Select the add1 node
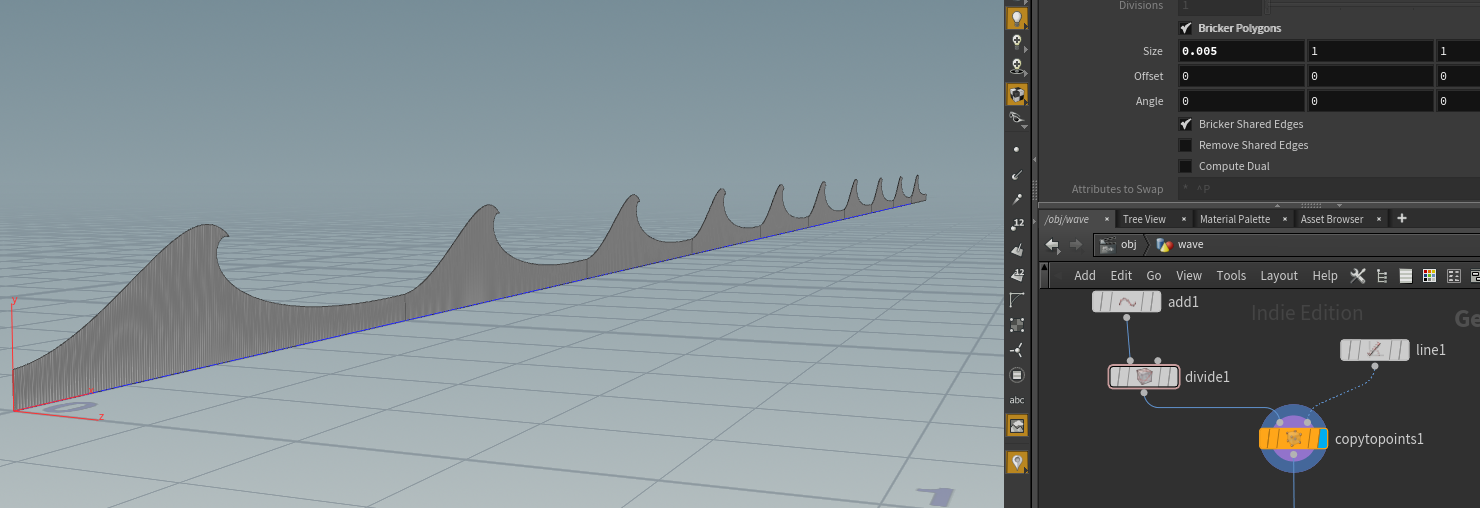The image size is (1480, 508). (1127, 301)
